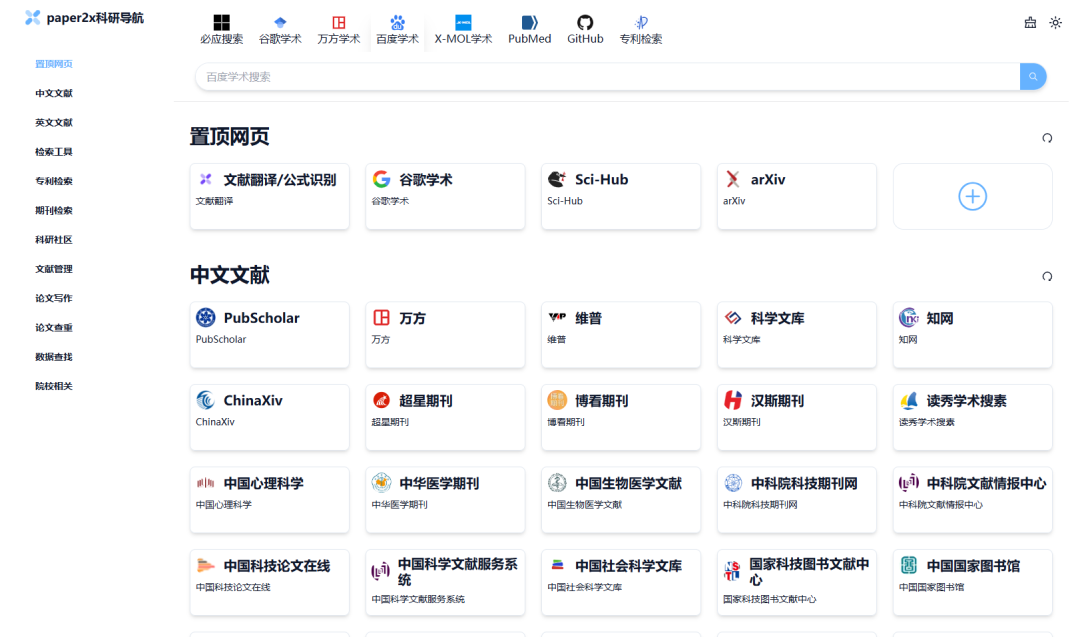The image size is (1080, 637).
Task: Add a new shortcut with the plus card
Action: coord(971,196)
